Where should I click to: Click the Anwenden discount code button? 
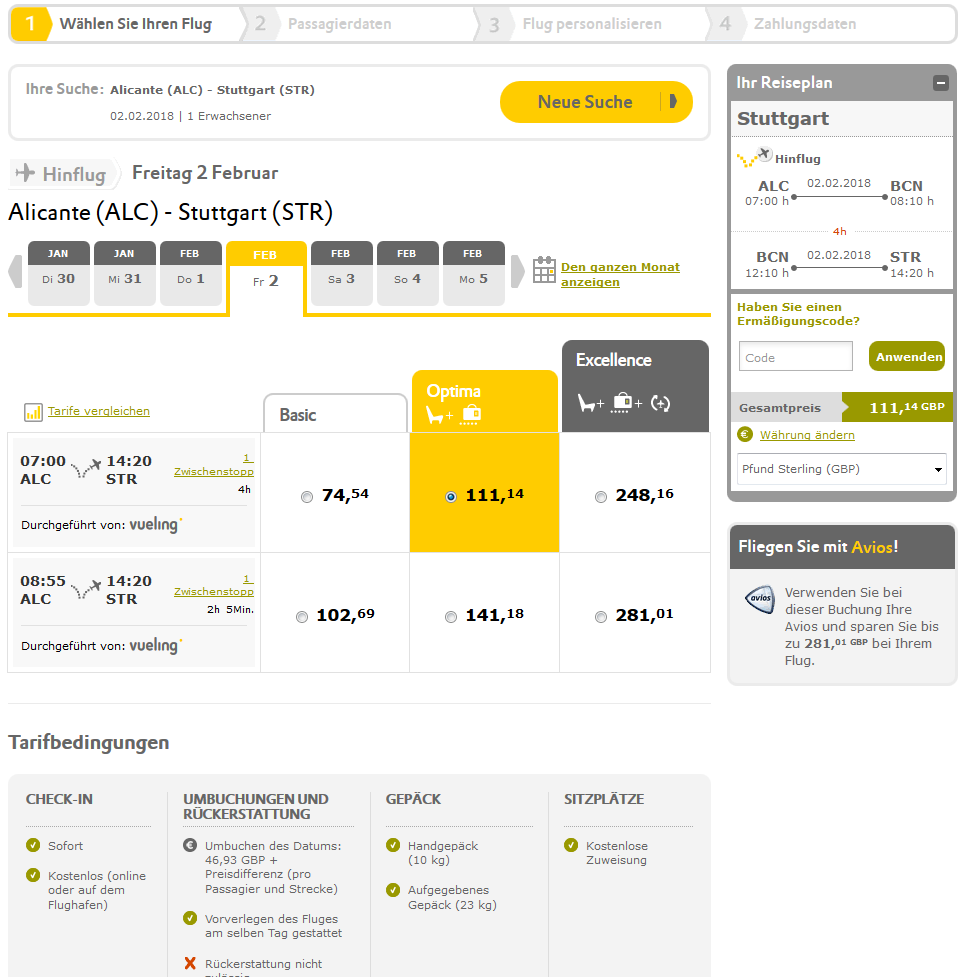pyautogui.click(x=907, y=357)
